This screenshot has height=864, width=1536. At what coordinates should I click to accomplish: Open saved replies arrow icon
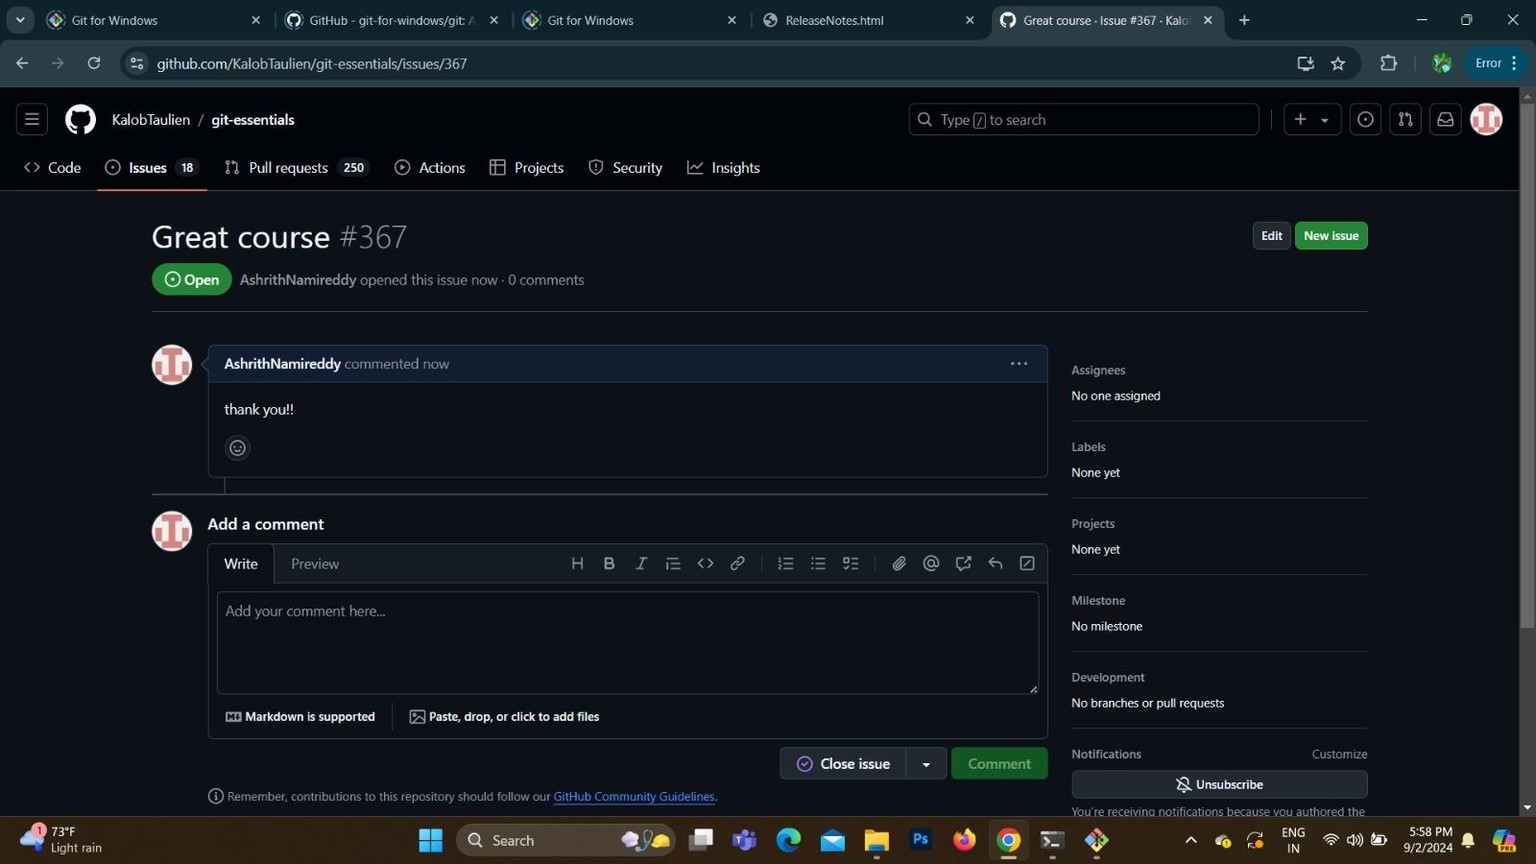click(x=995, y=564)
